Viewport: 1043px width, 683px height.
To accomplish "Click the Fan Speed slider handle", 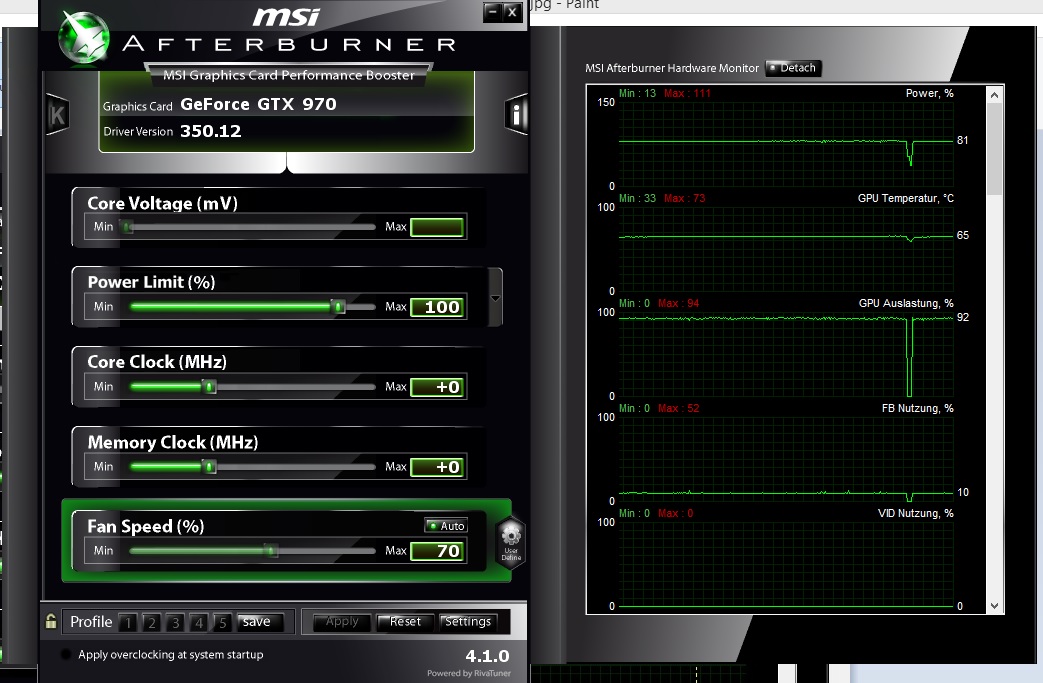I will [271, 551].
